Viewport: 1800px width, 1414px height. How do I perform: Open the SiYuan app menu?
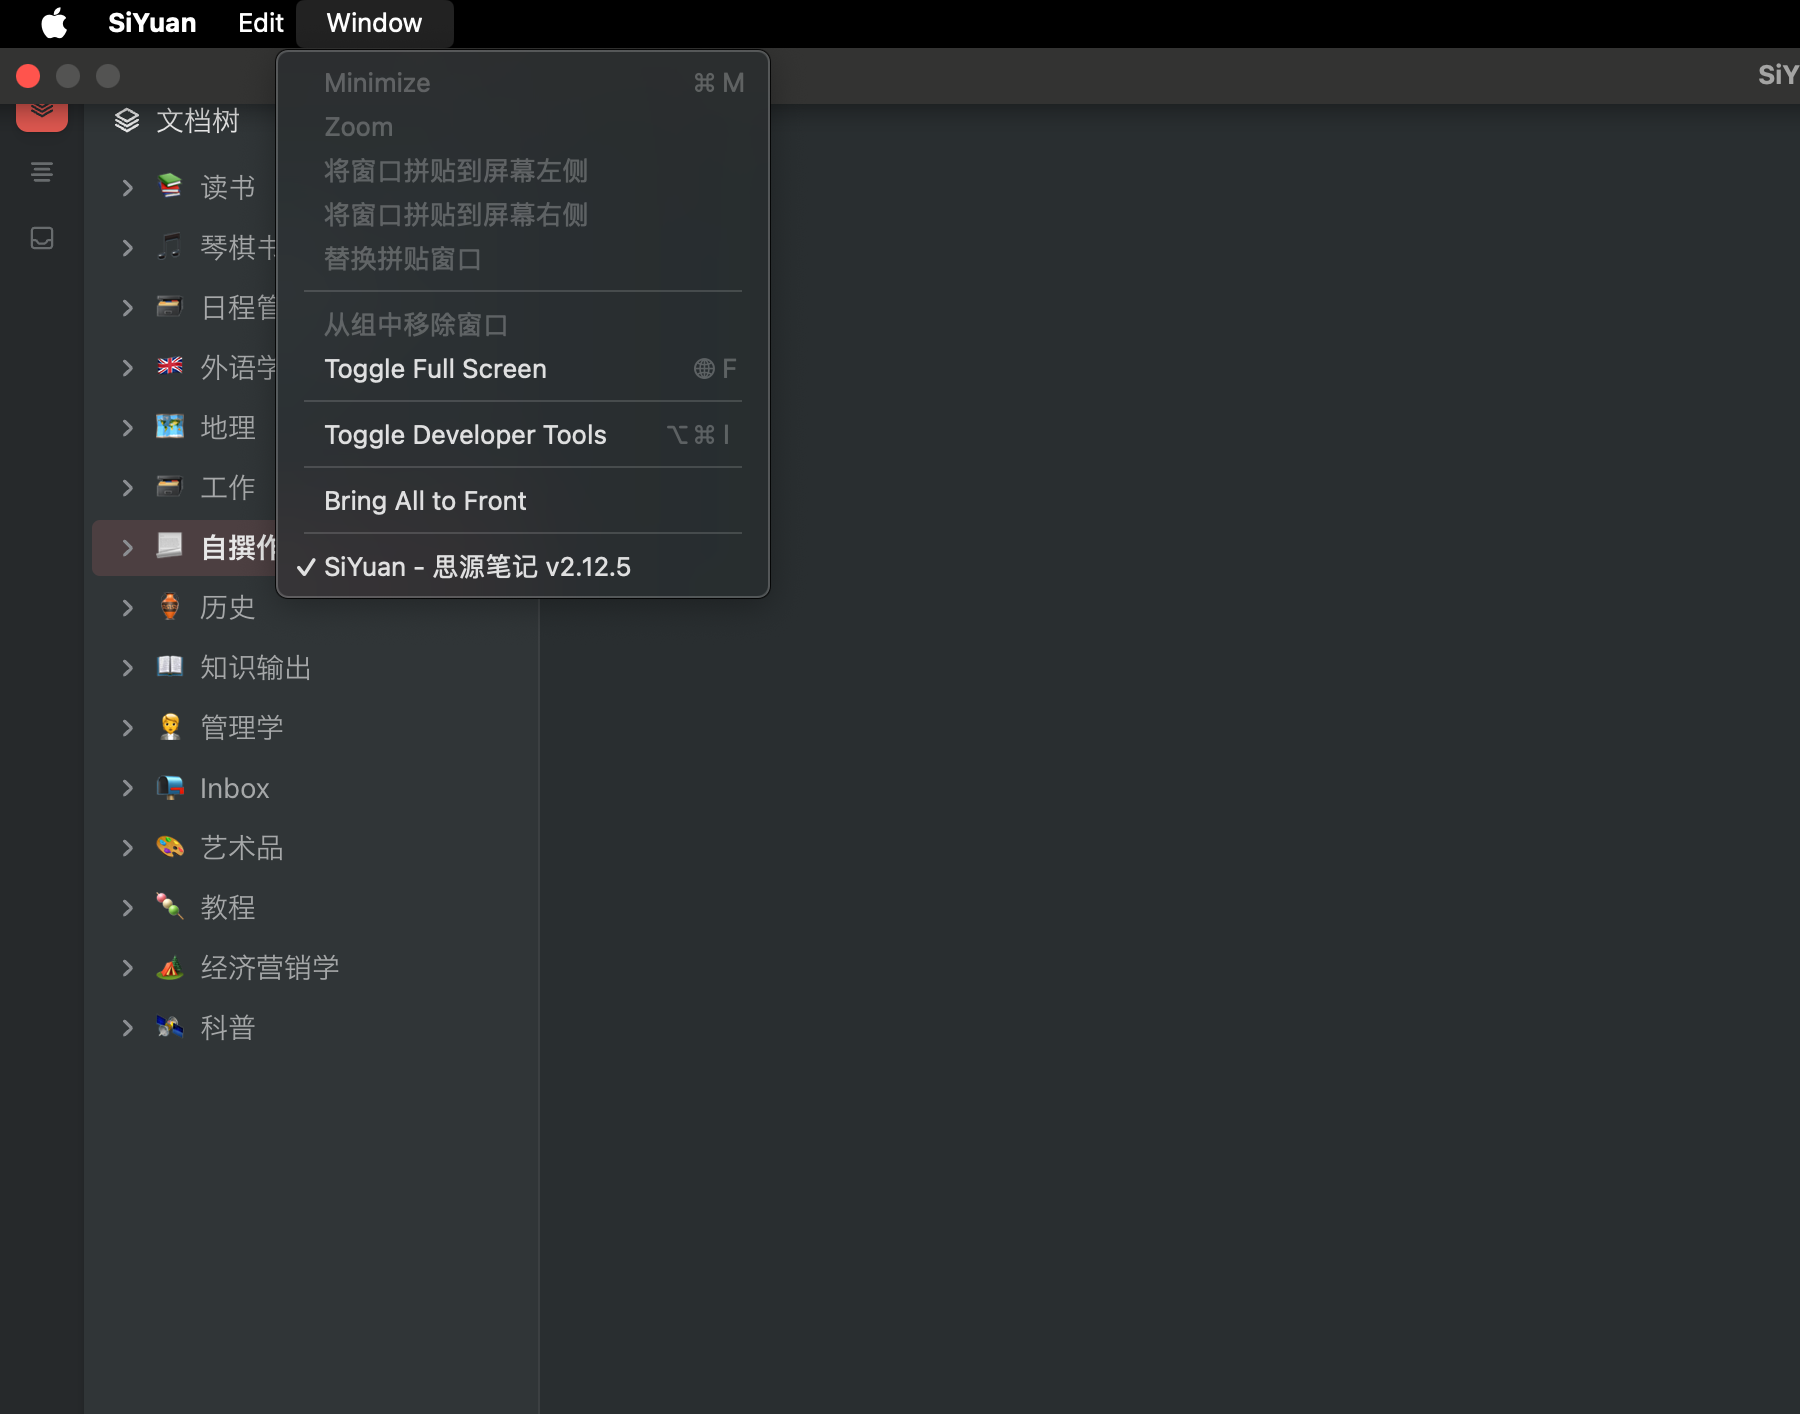[x=152, y=23]
